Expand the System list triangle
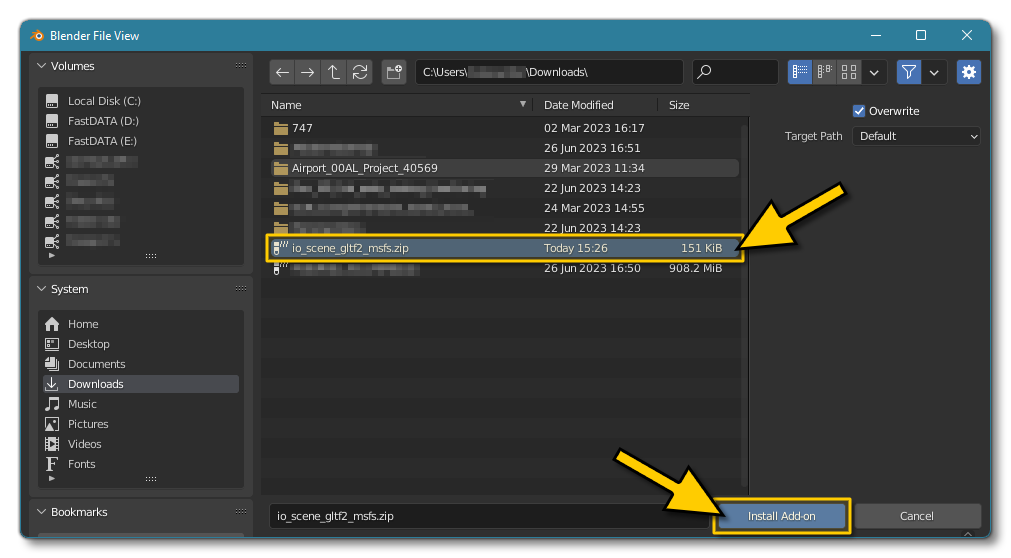Screen dimensions: 1011x558 tap(52, 479)
